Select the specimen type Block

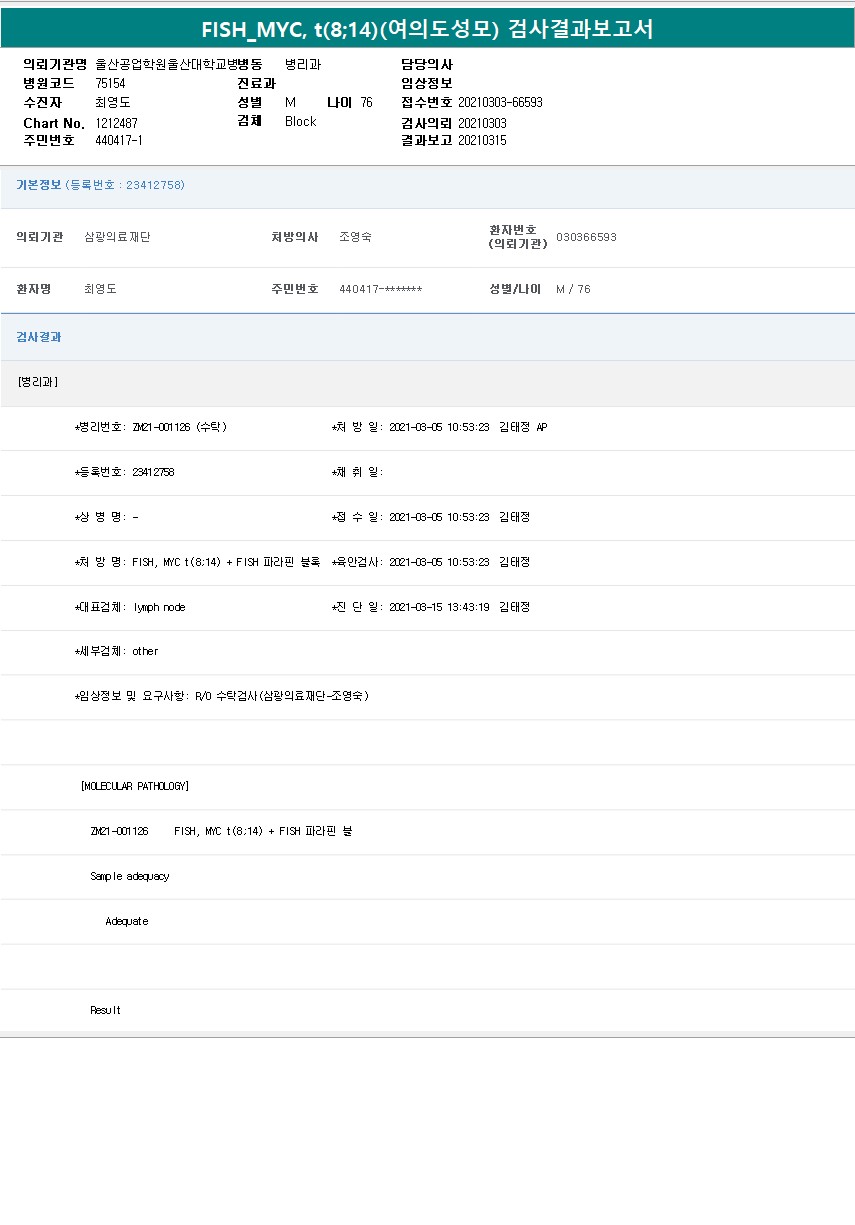[x=300, y=121]
